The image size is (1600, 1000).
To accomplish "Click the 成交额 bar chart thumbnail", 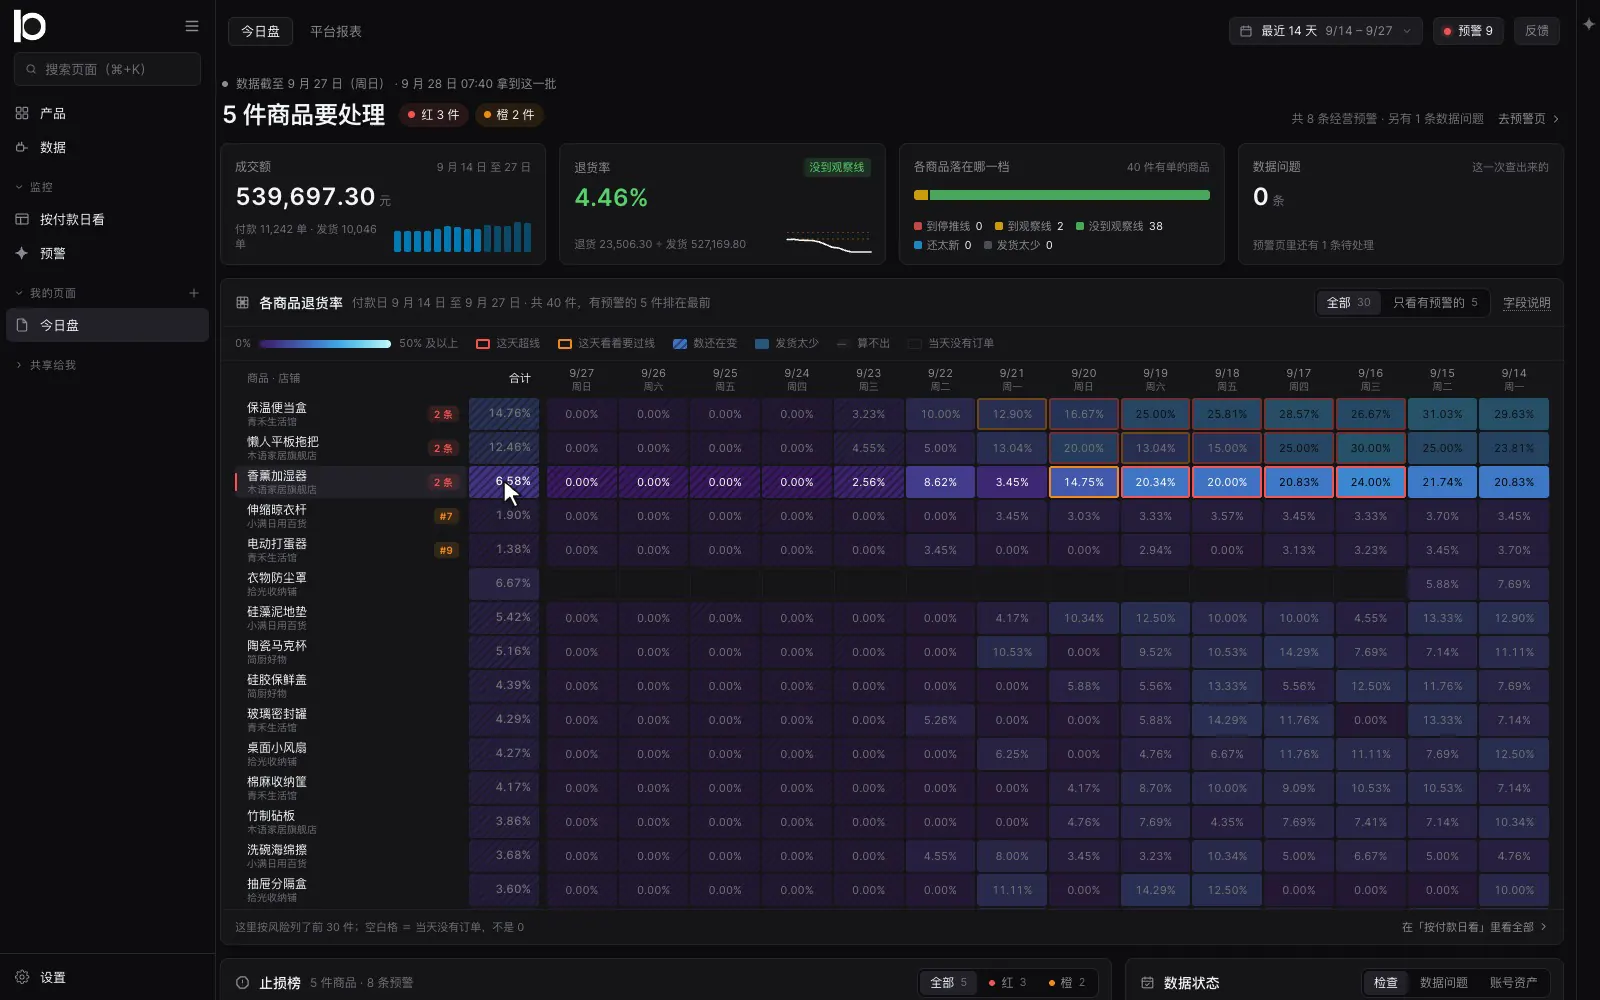I will 462,237.
